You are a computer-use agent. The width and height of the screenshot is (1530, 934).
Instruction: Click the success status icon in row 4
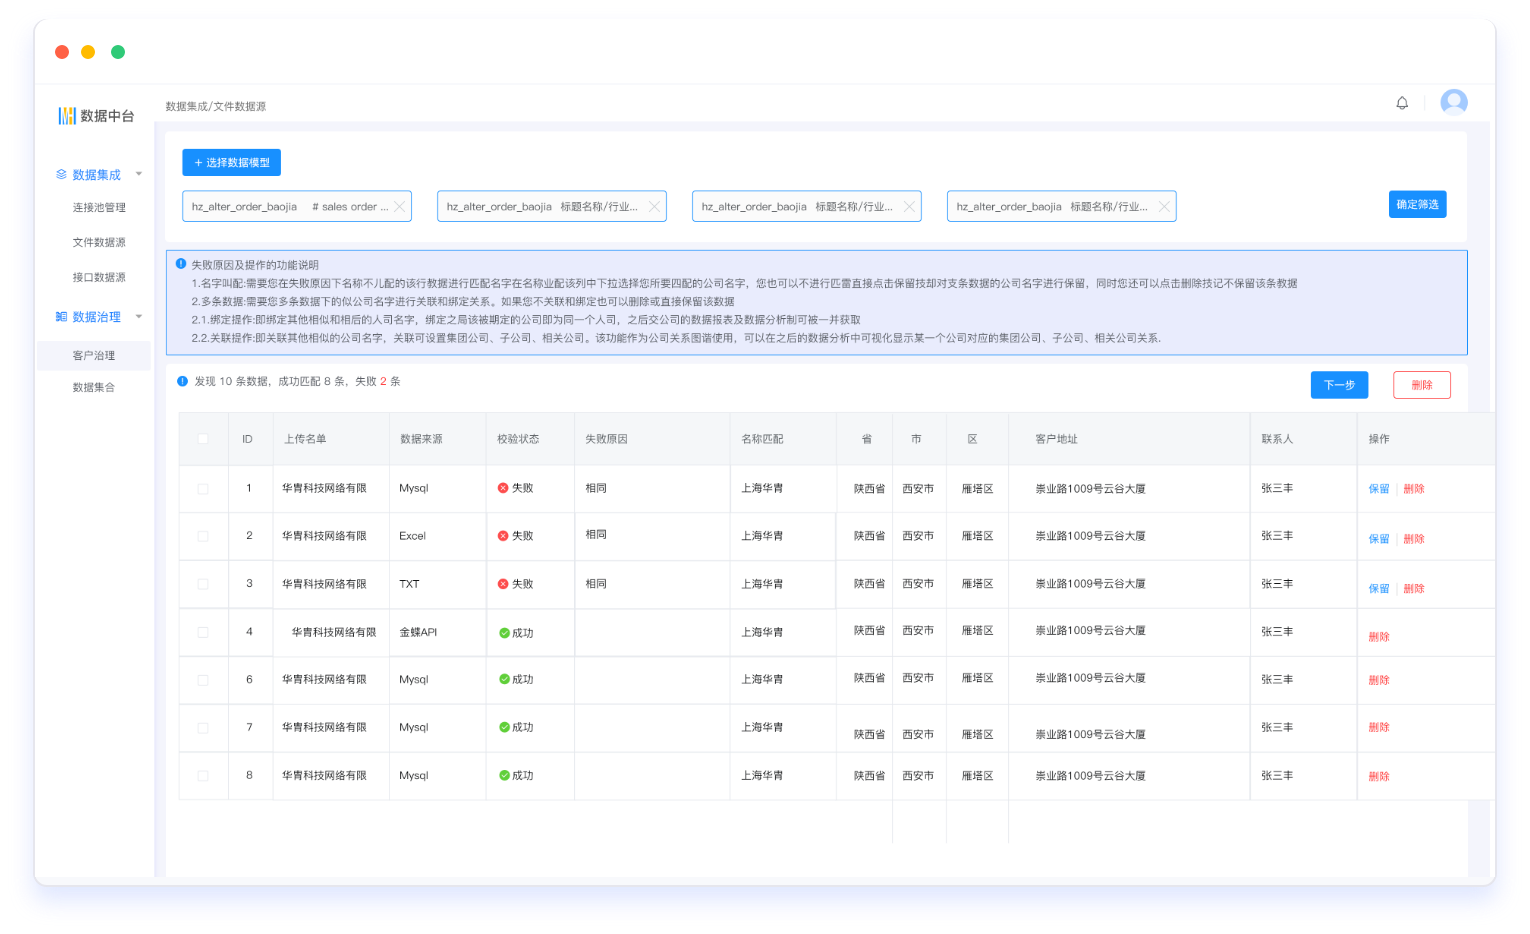(x=504, y=633)
